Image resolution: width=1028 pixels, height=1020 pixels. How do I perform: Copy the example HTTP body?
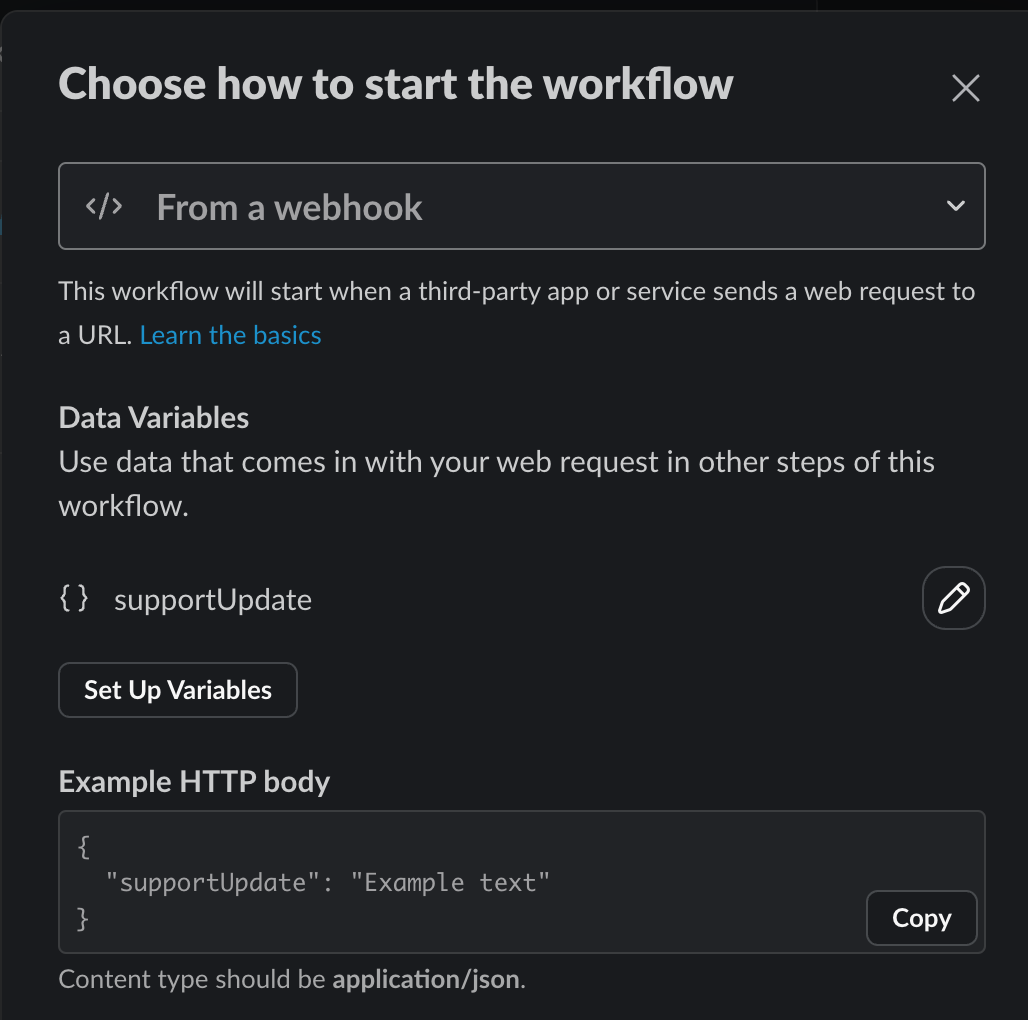coord(921,918)
